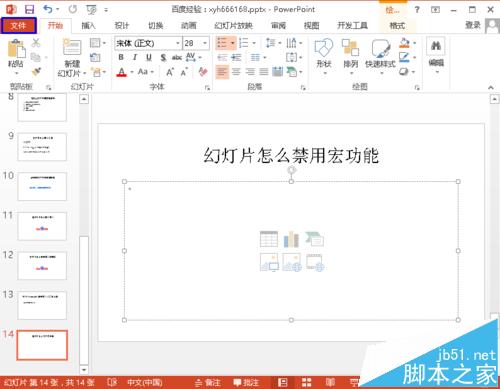Click the placeholder SmartArt graphic icon
The image size is (500, 389).
314,239
